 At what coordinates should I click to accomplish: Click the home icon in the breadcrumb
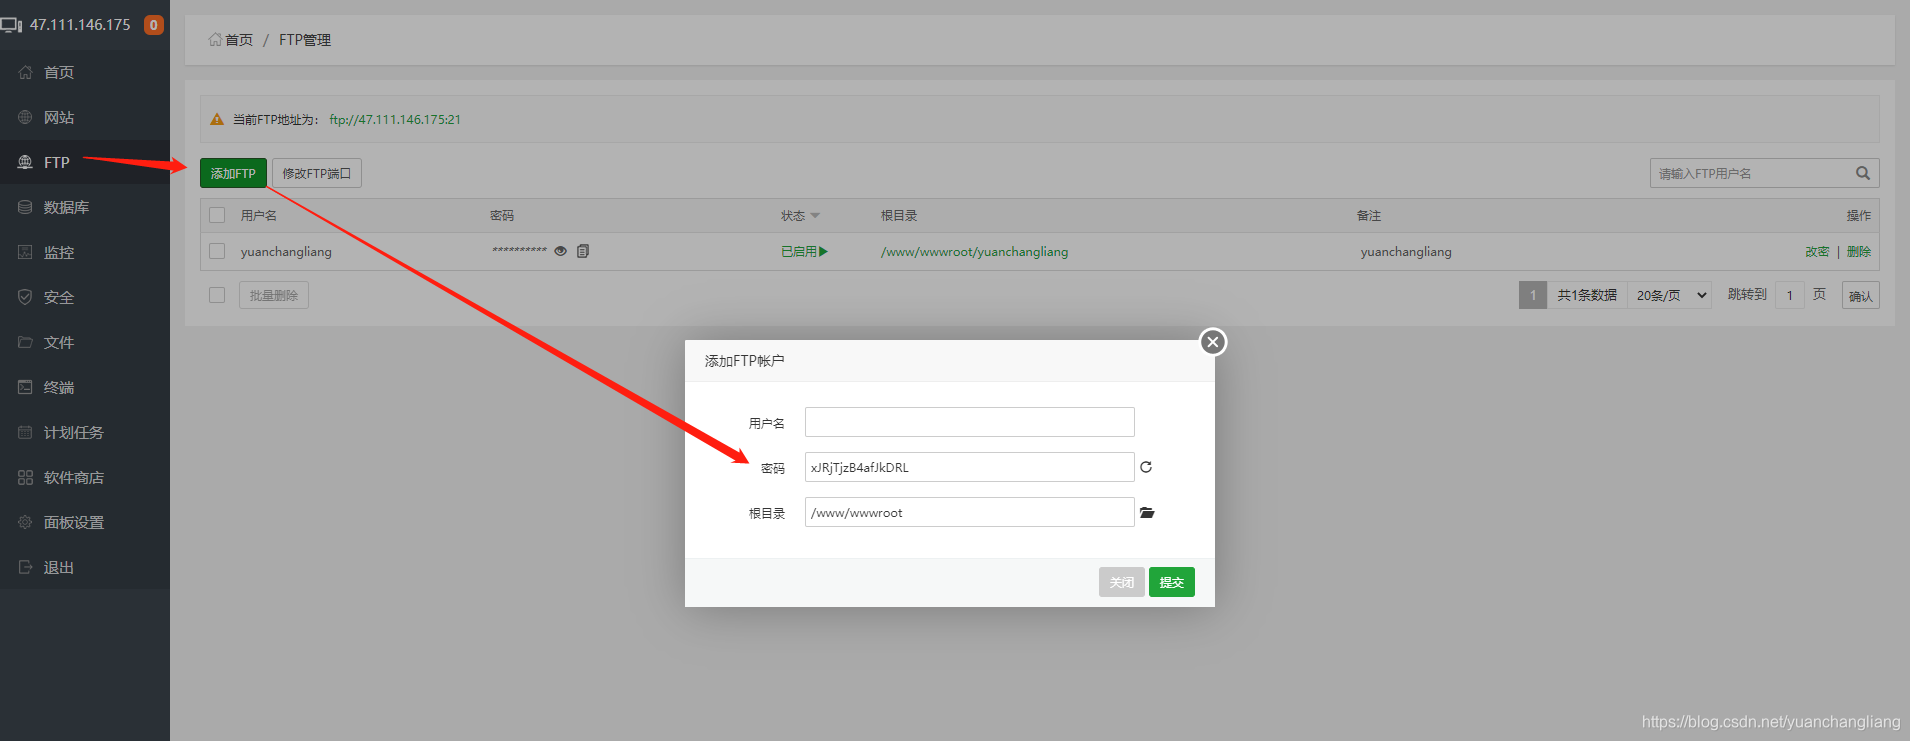pos(215,39)
